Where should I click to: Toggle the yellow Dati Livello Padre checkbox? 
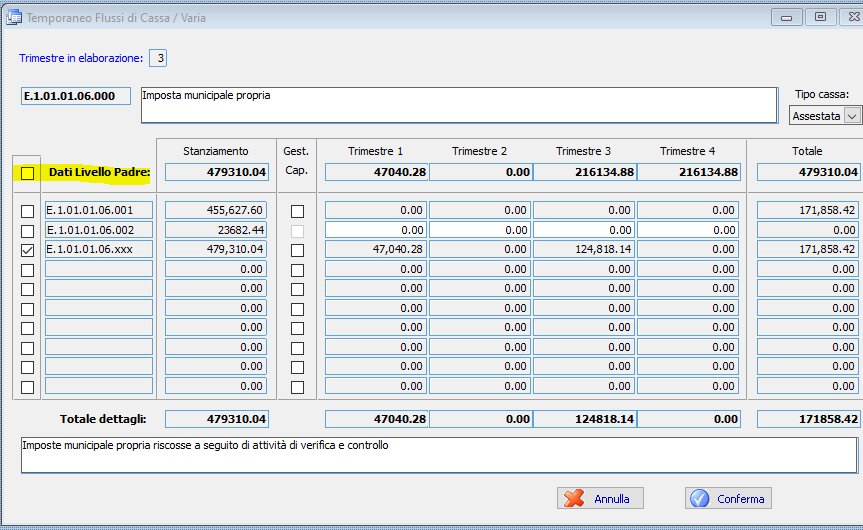click(28, 173)
